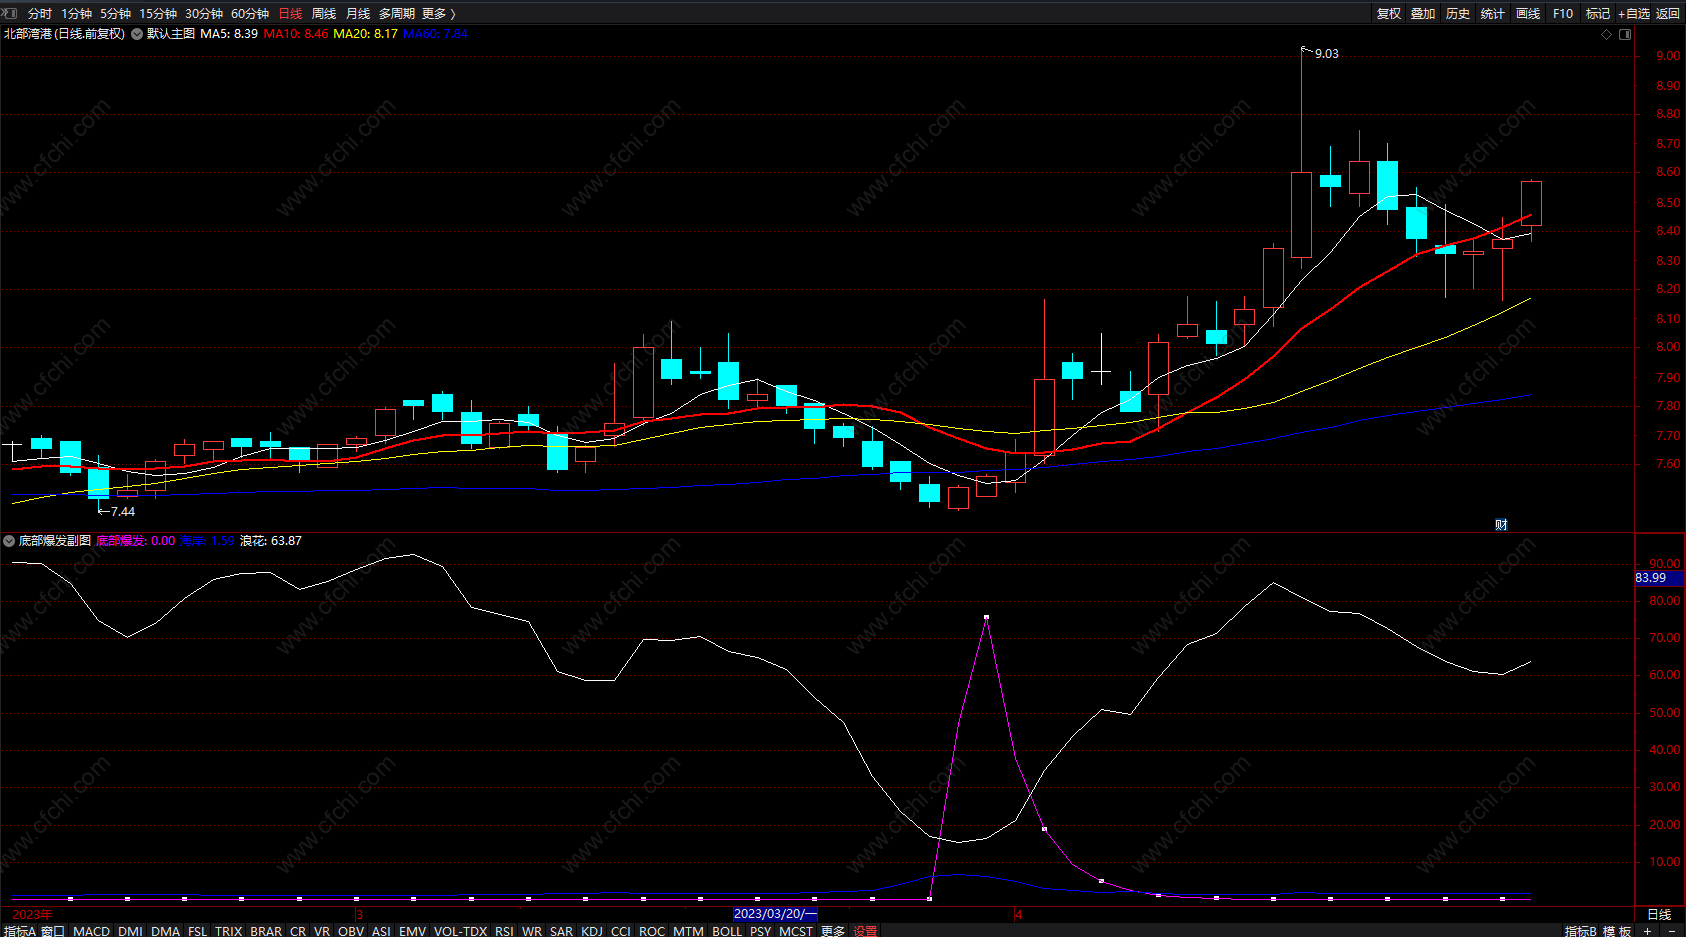Screen dimensions: 1686x937
Task: Apply the DMI indicator
Action: (x=130, y=931)
